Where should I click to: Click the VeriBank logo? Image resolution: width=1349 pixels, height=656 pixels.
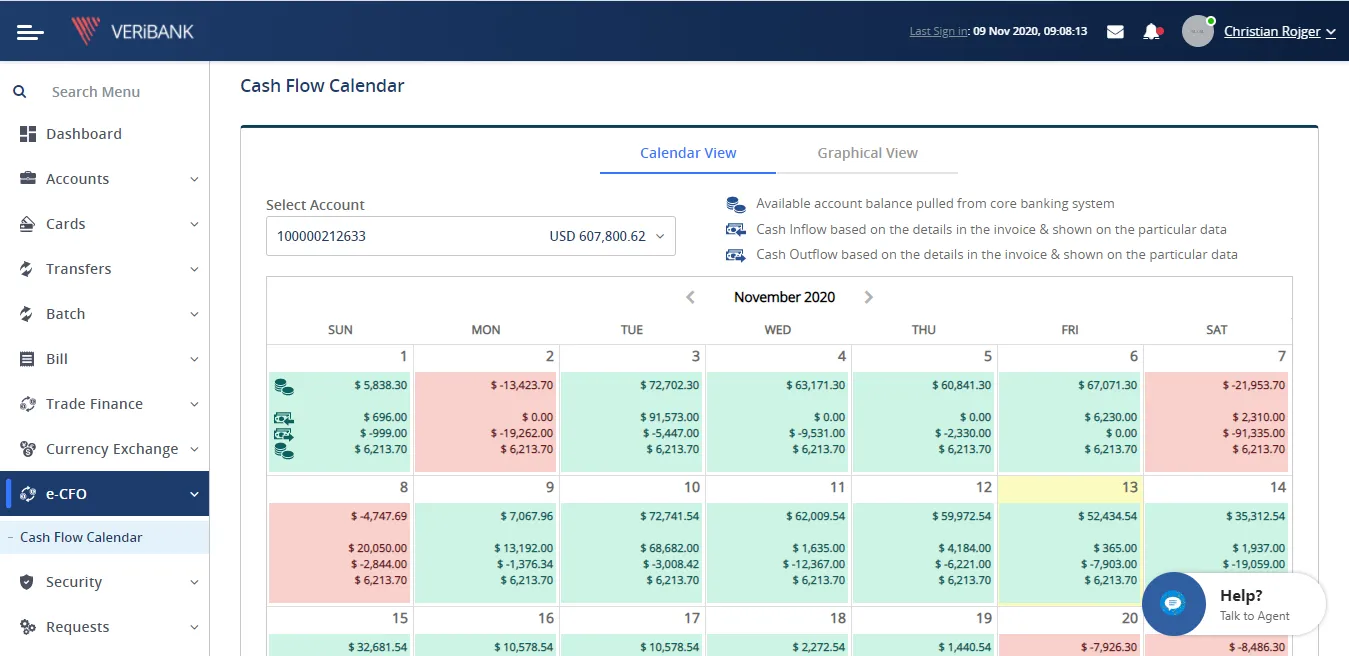pyautogui.click(x=133, y=31)
